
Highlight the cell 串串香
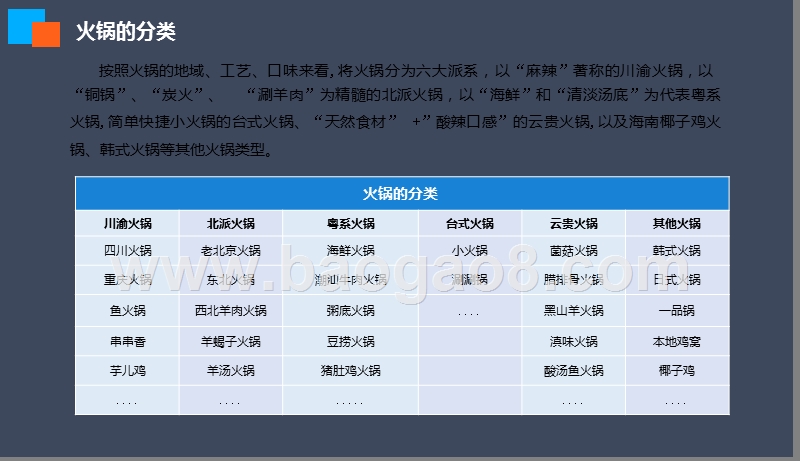(x=128, y=341)
